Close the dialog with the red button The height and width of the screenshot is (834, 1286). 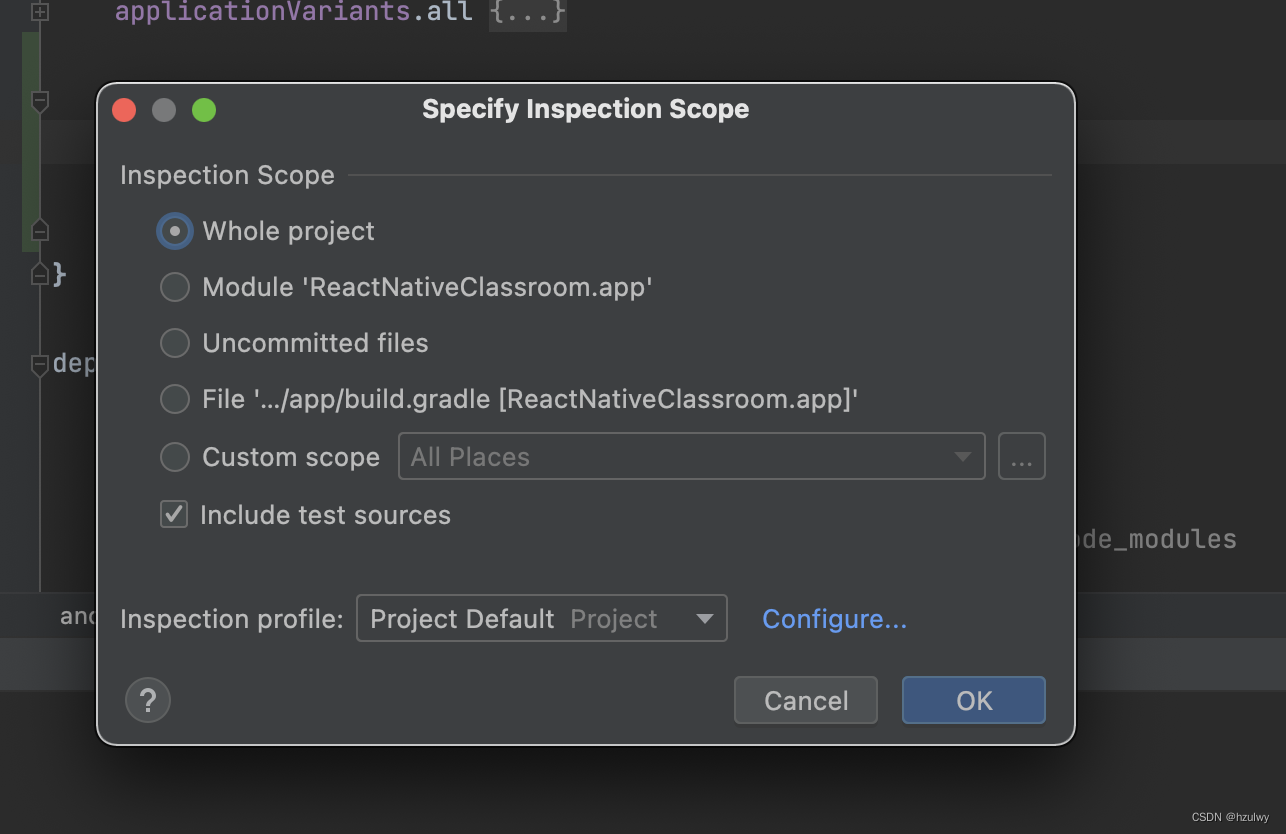point(124,110)
